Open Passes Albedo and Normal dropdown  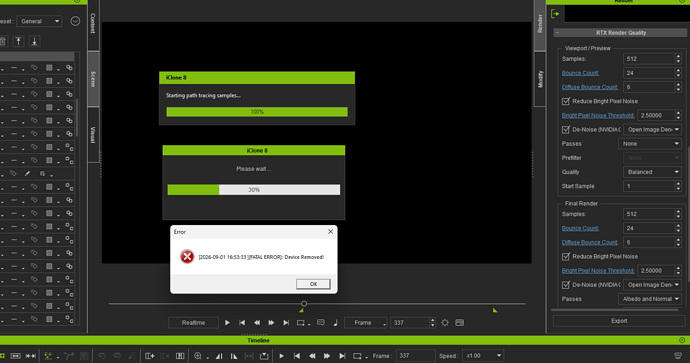point(650,299)
